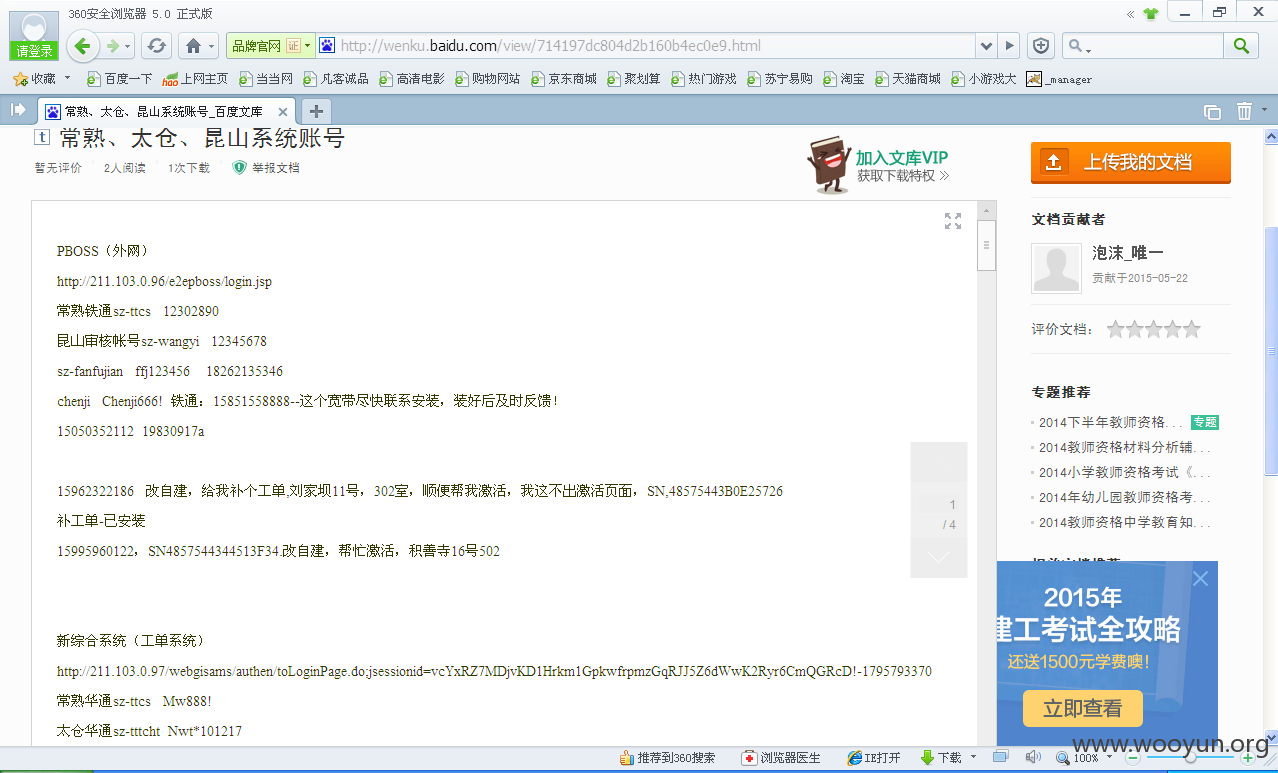Viewport: 1278px width, 773px height.
Task: Open the 收藏 favorites star menu
Action: point(35,79)
